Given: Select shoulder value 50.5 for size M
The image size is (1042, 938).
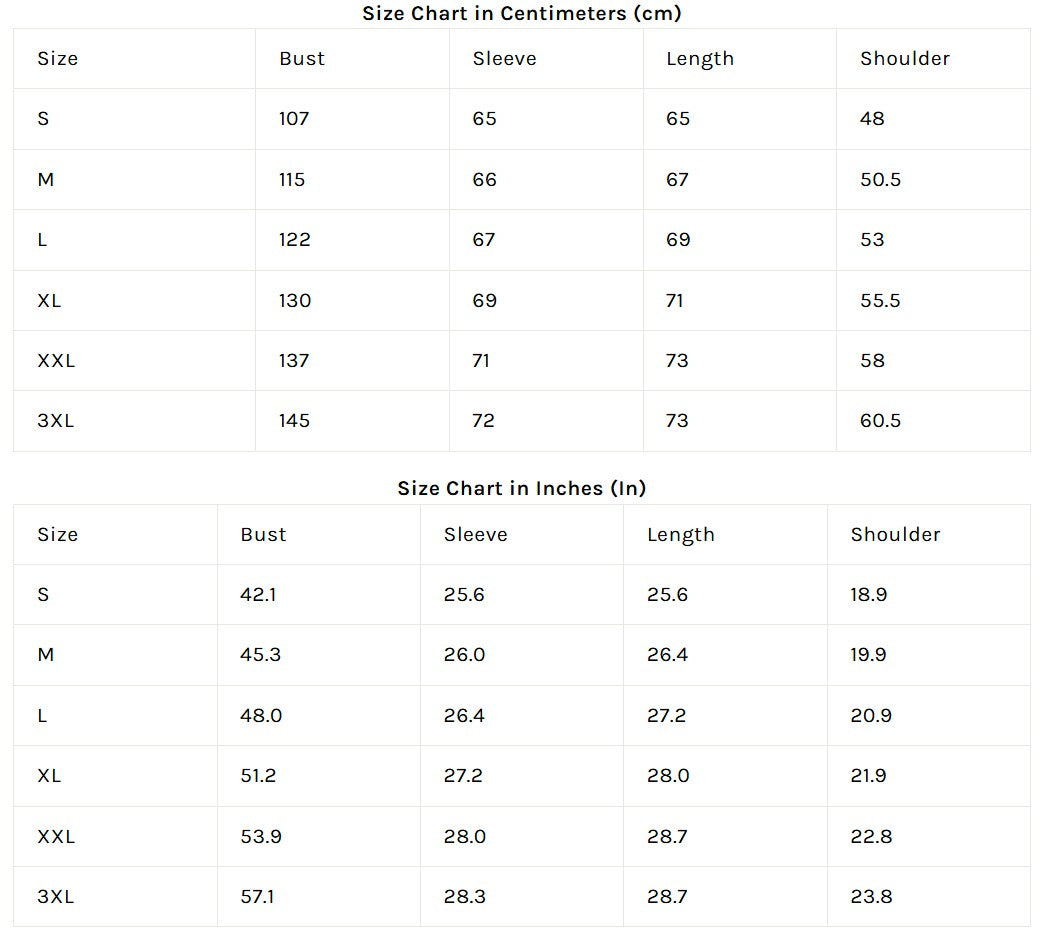Looking at the screenshot, I should [x=880, y=180].
